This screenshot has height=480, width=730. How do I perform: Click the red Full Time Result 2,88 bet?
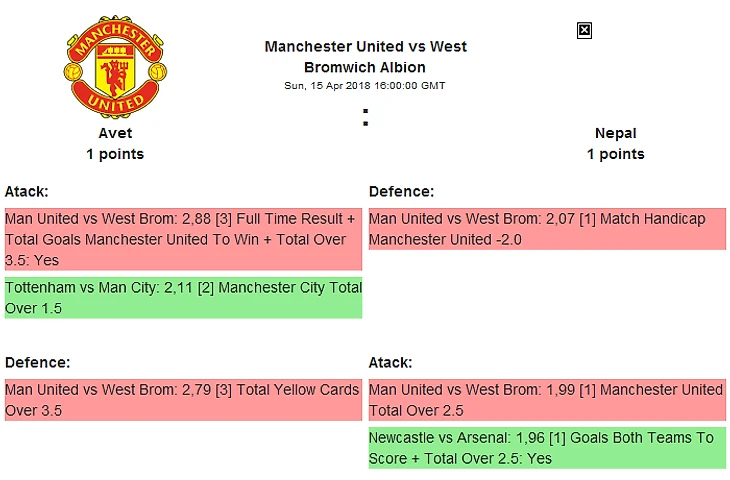[182, 240]
